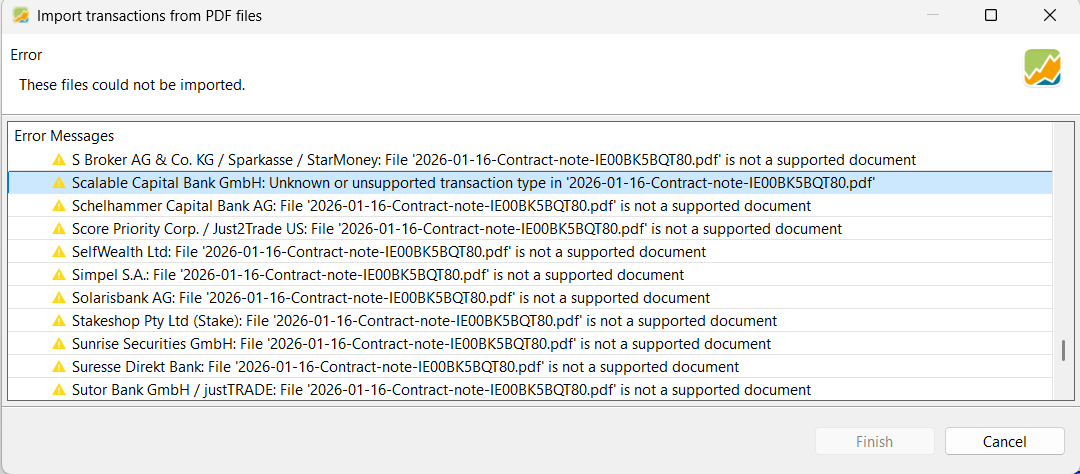This screenshot has width=1080, height=474.
Task: Click warning icon beside Solarisbank AG entry
Action: click(x=59, y=298)
